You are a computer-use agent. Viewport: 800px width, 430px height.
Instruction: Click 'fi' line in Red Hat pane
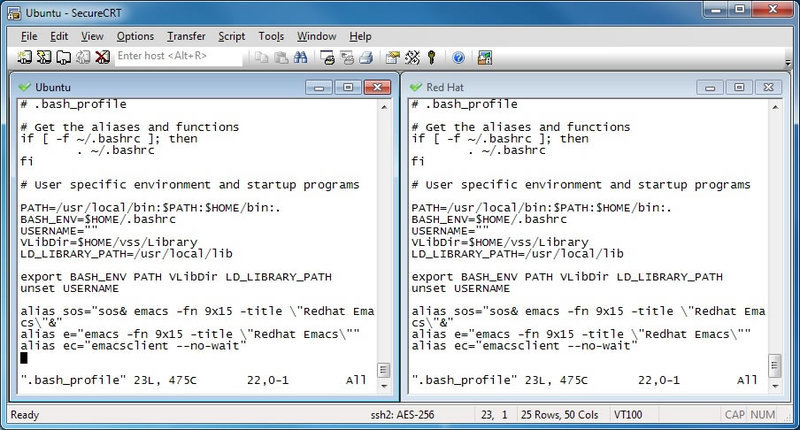pos(418,161)
